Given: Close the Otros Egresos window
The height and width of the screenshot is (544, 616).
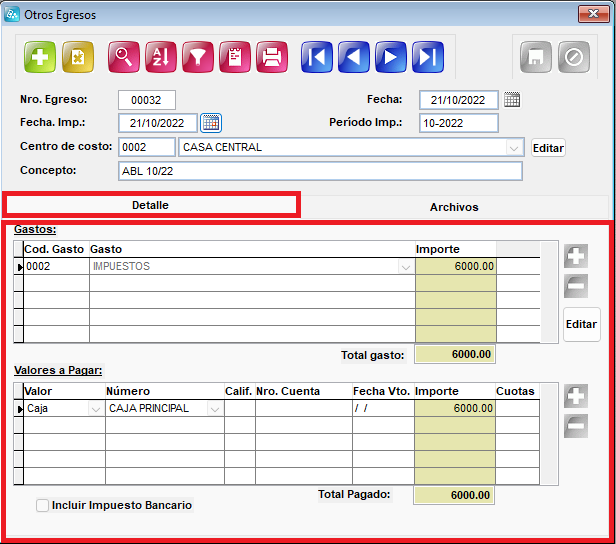Looking at the screenshot, I should pos(594,14).
